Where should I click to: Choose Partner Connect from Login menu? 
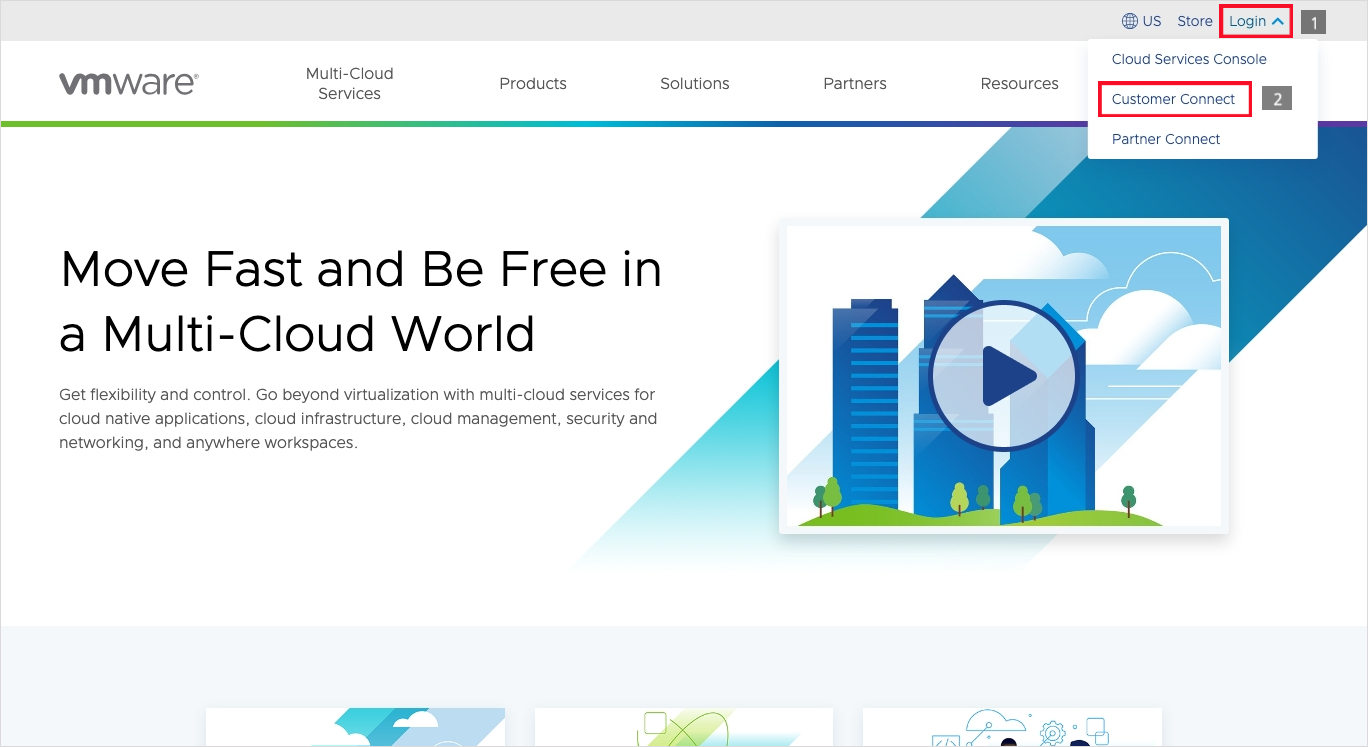(1166, 139)
